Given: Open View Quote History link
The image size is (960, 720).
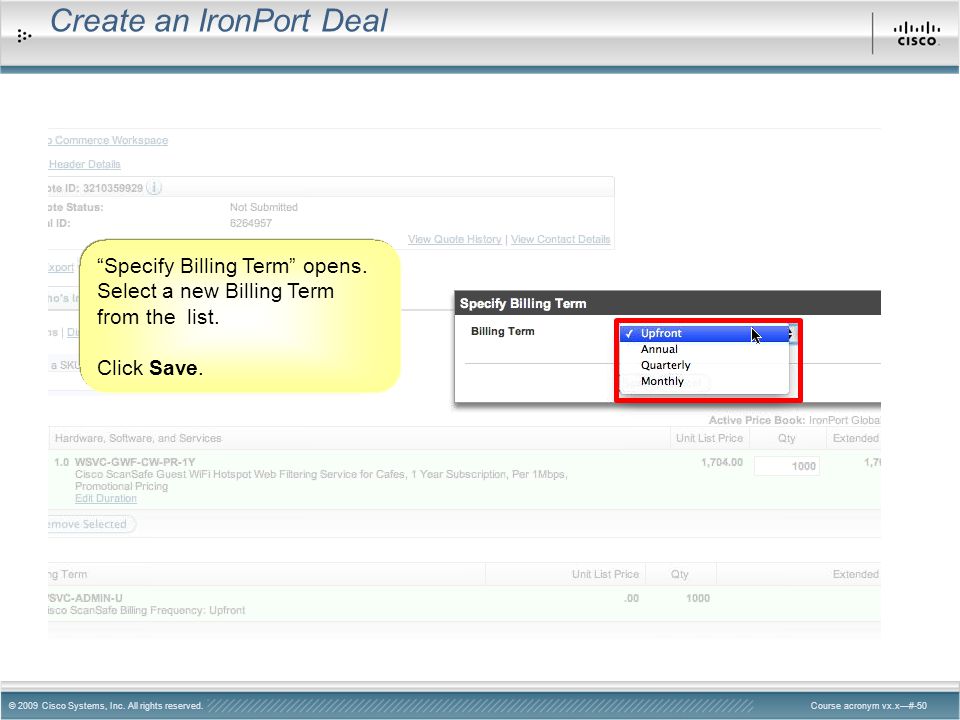Looking at the screenshot, I should 454,239.
